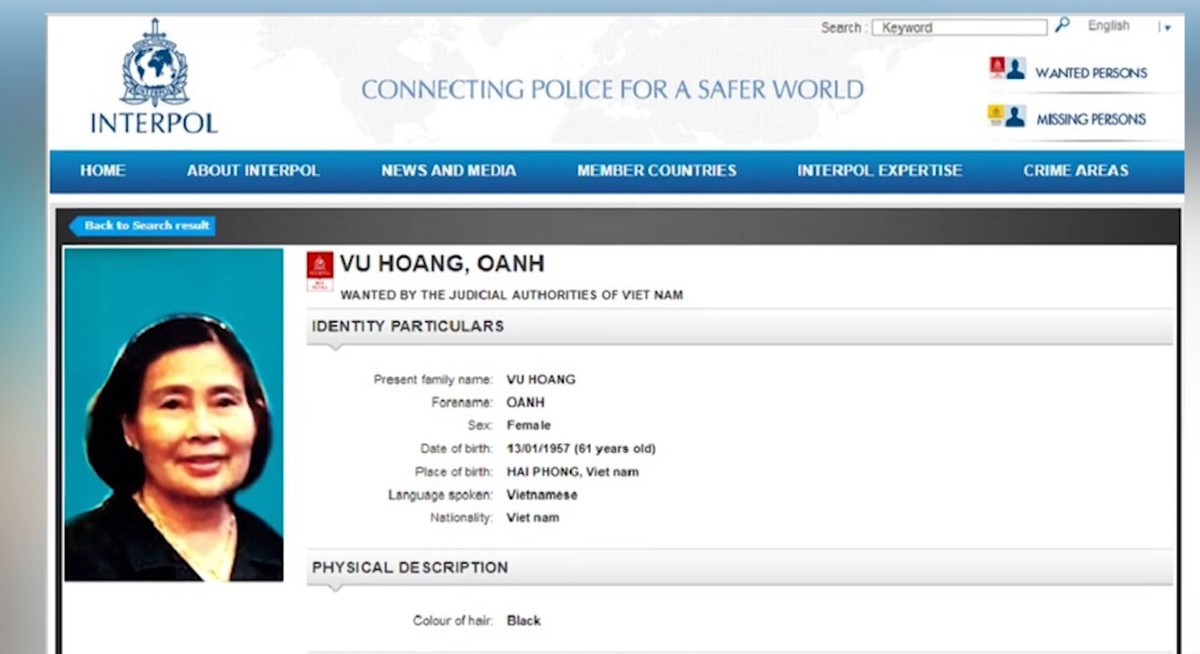1200x654 pixels.
Task: Go to the Home menu item
Action: pyautogui.click(x=103, y=171)
